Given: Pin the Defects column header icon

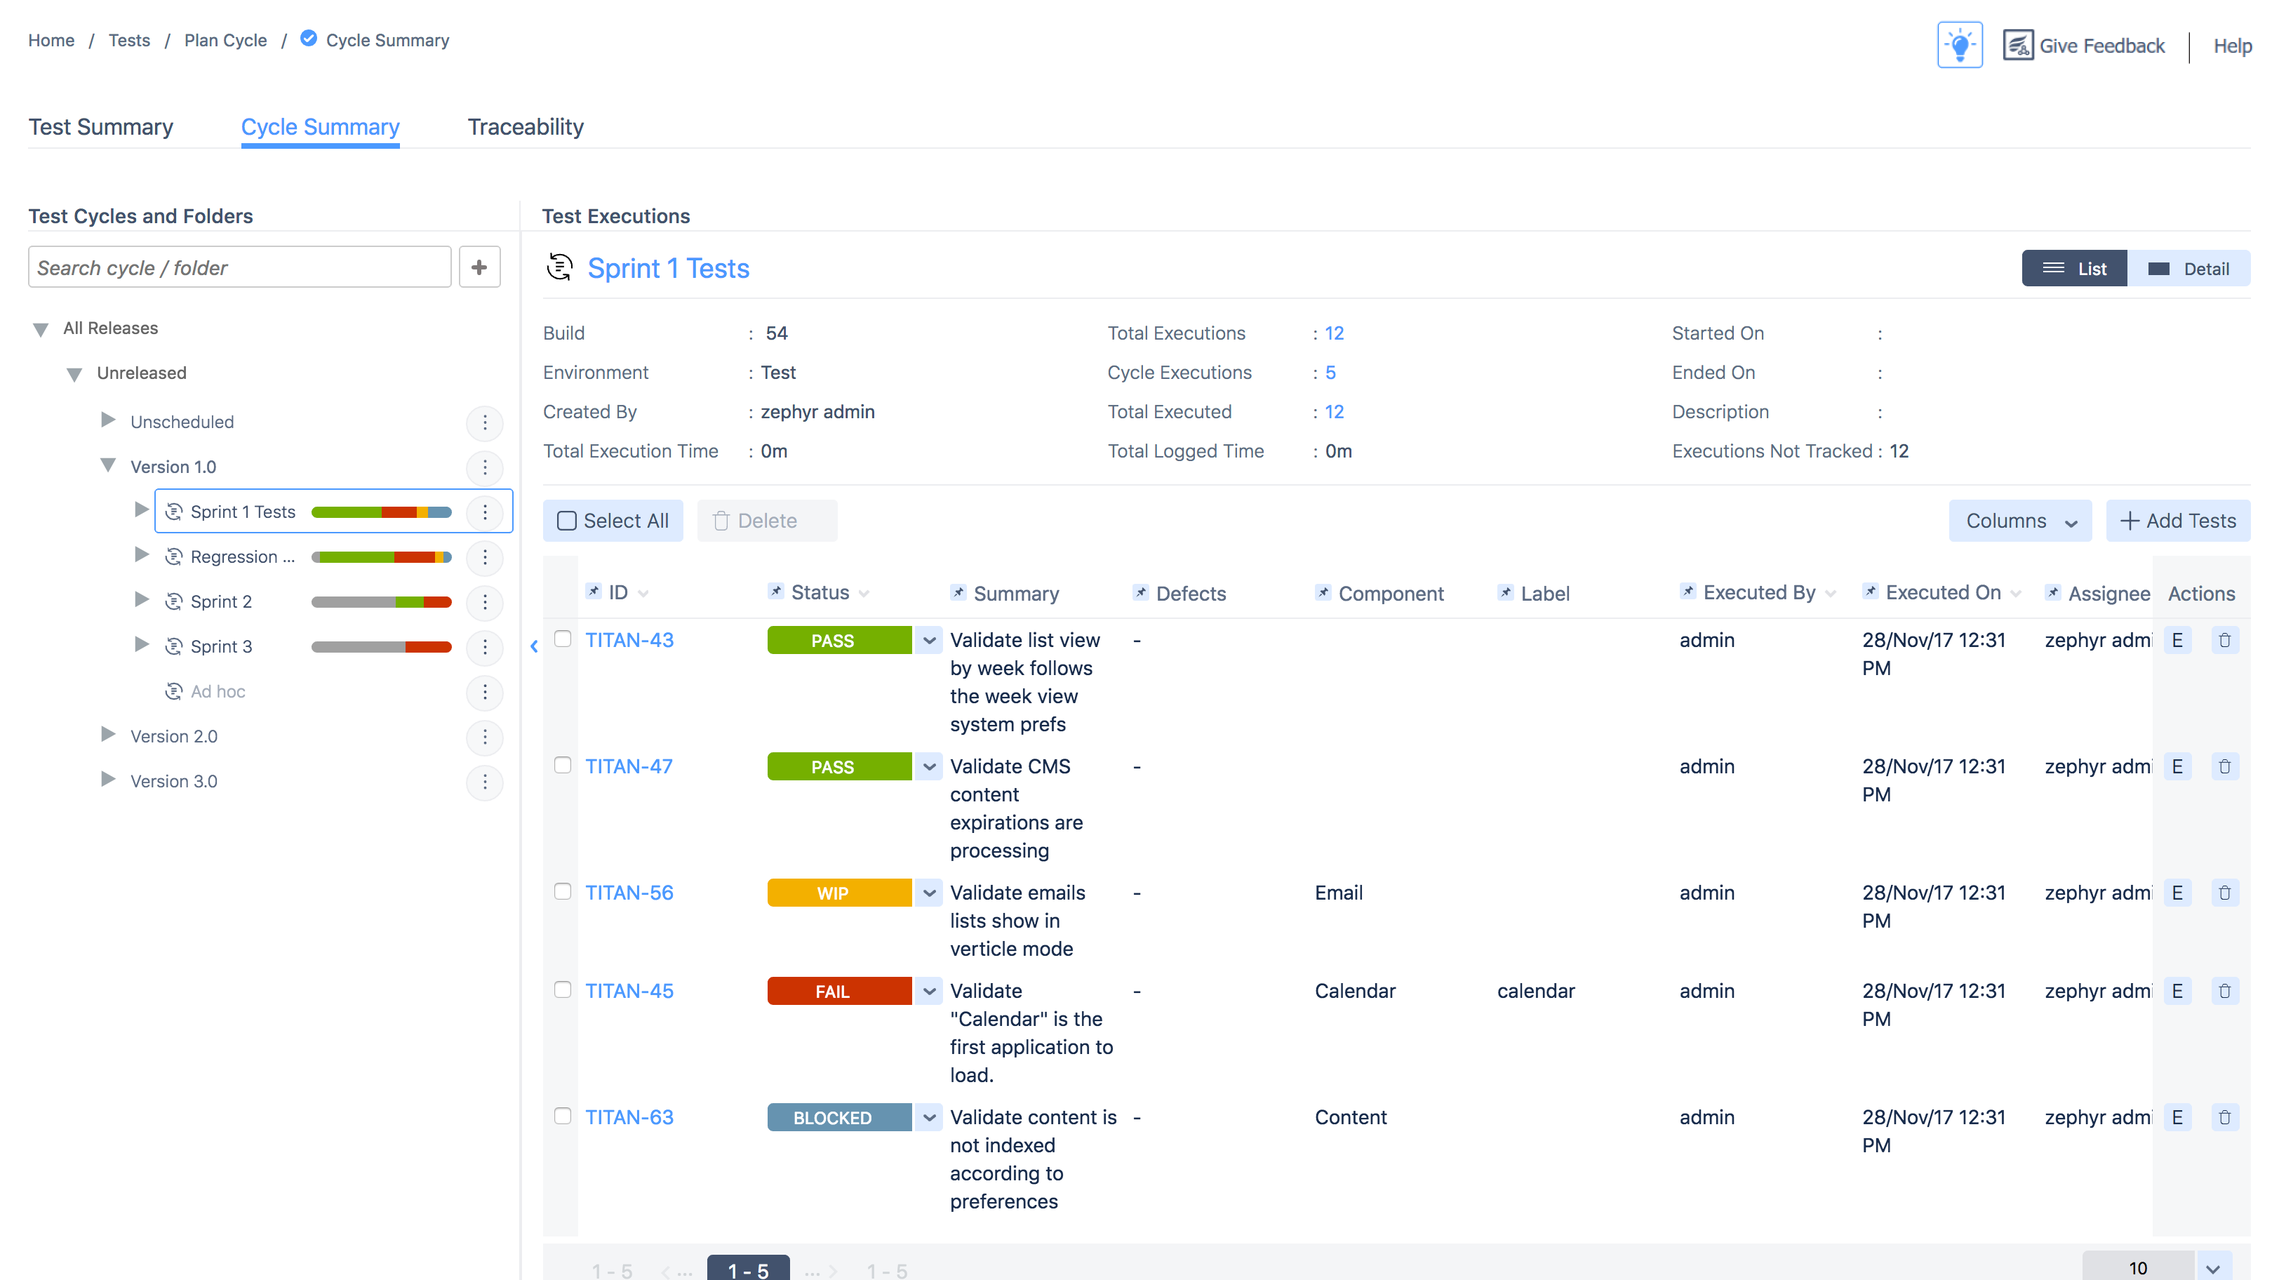Looking at the screenshot, I should tap(1140, 593).
